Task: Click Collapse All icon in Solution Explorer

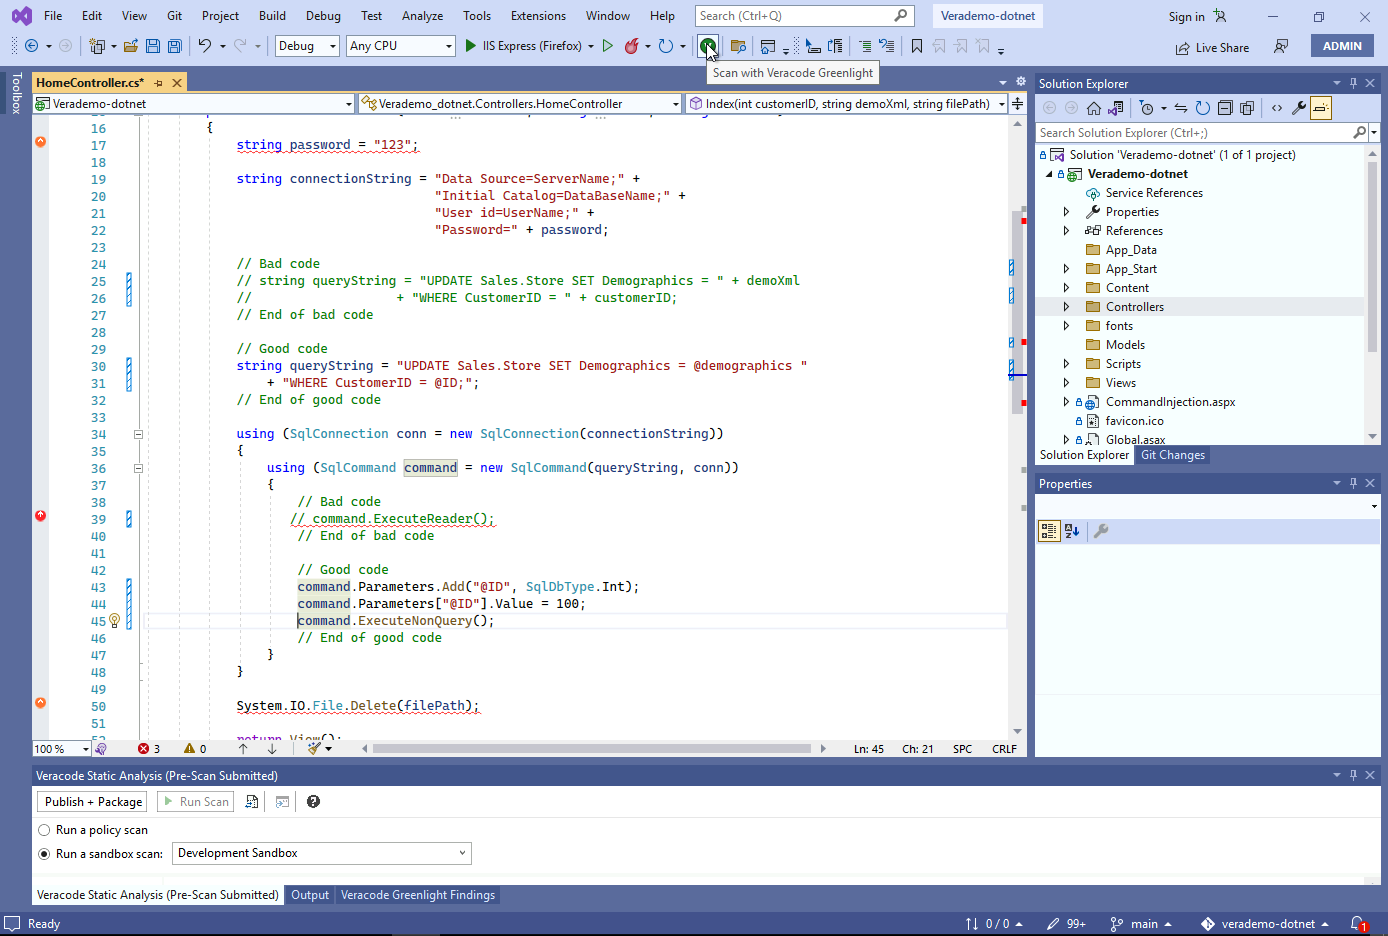Action: pos(1225,108)
